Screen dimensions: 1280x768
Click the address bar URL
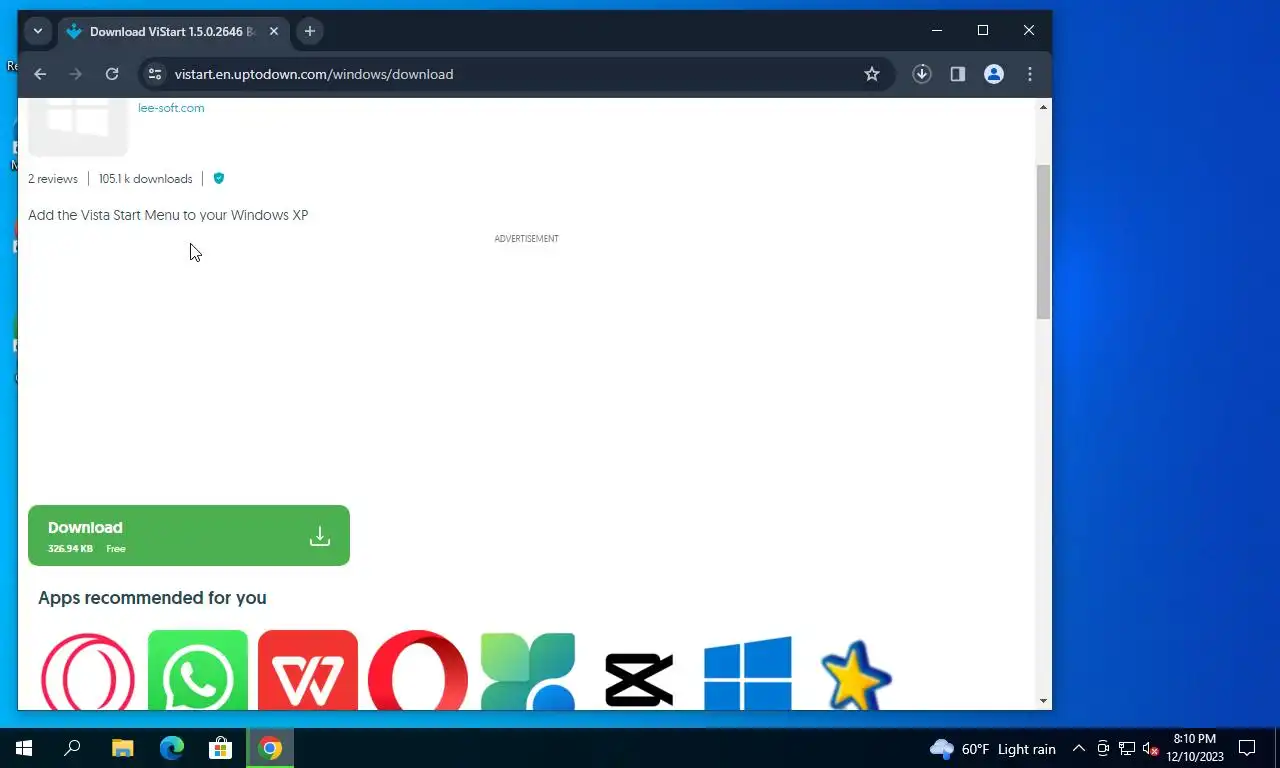point(314,74)
